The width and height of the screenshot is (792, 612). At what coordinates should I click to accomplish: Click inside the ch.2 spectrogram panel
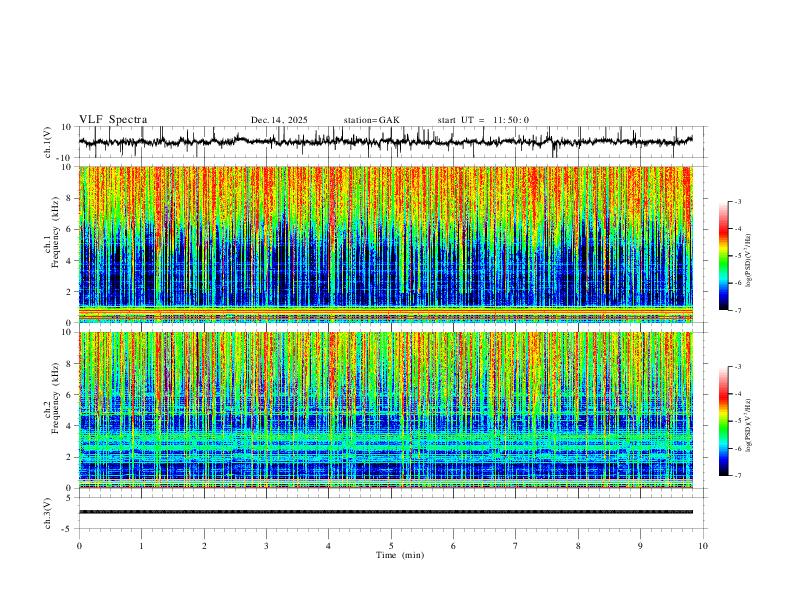coord(385,410)
